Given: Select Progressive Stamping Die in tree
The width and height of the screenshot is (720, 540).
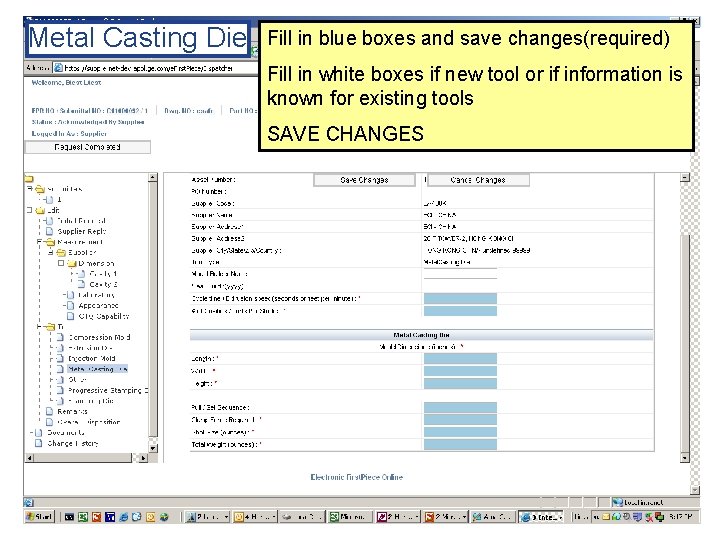Looking at the screenshot, I should point(108,390).
